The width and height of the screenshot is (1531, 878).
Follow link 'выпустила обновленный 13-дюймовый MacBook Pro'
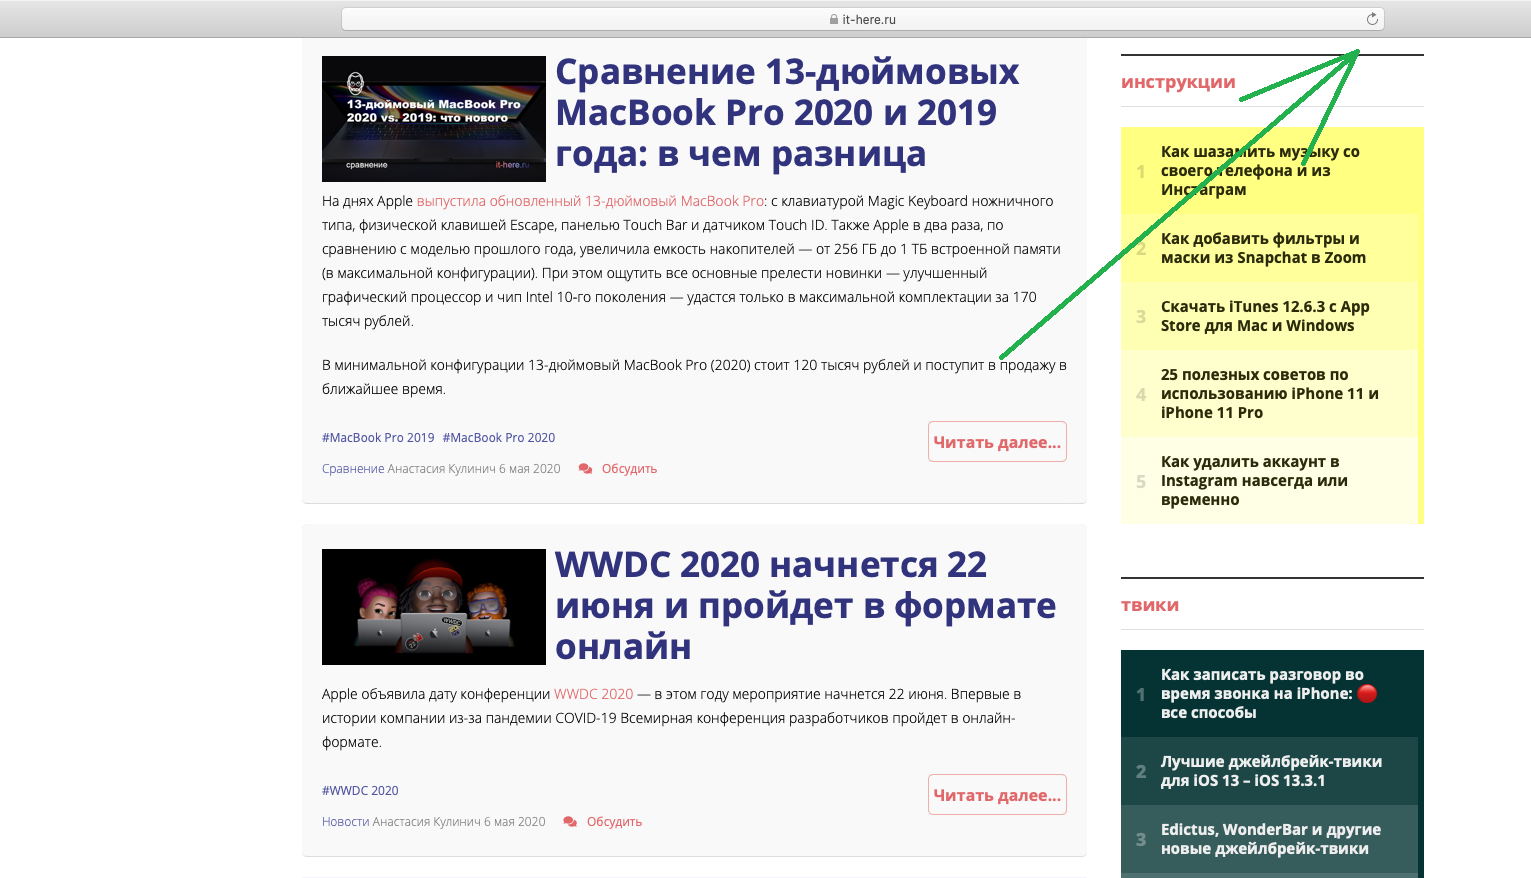[590, 201]
